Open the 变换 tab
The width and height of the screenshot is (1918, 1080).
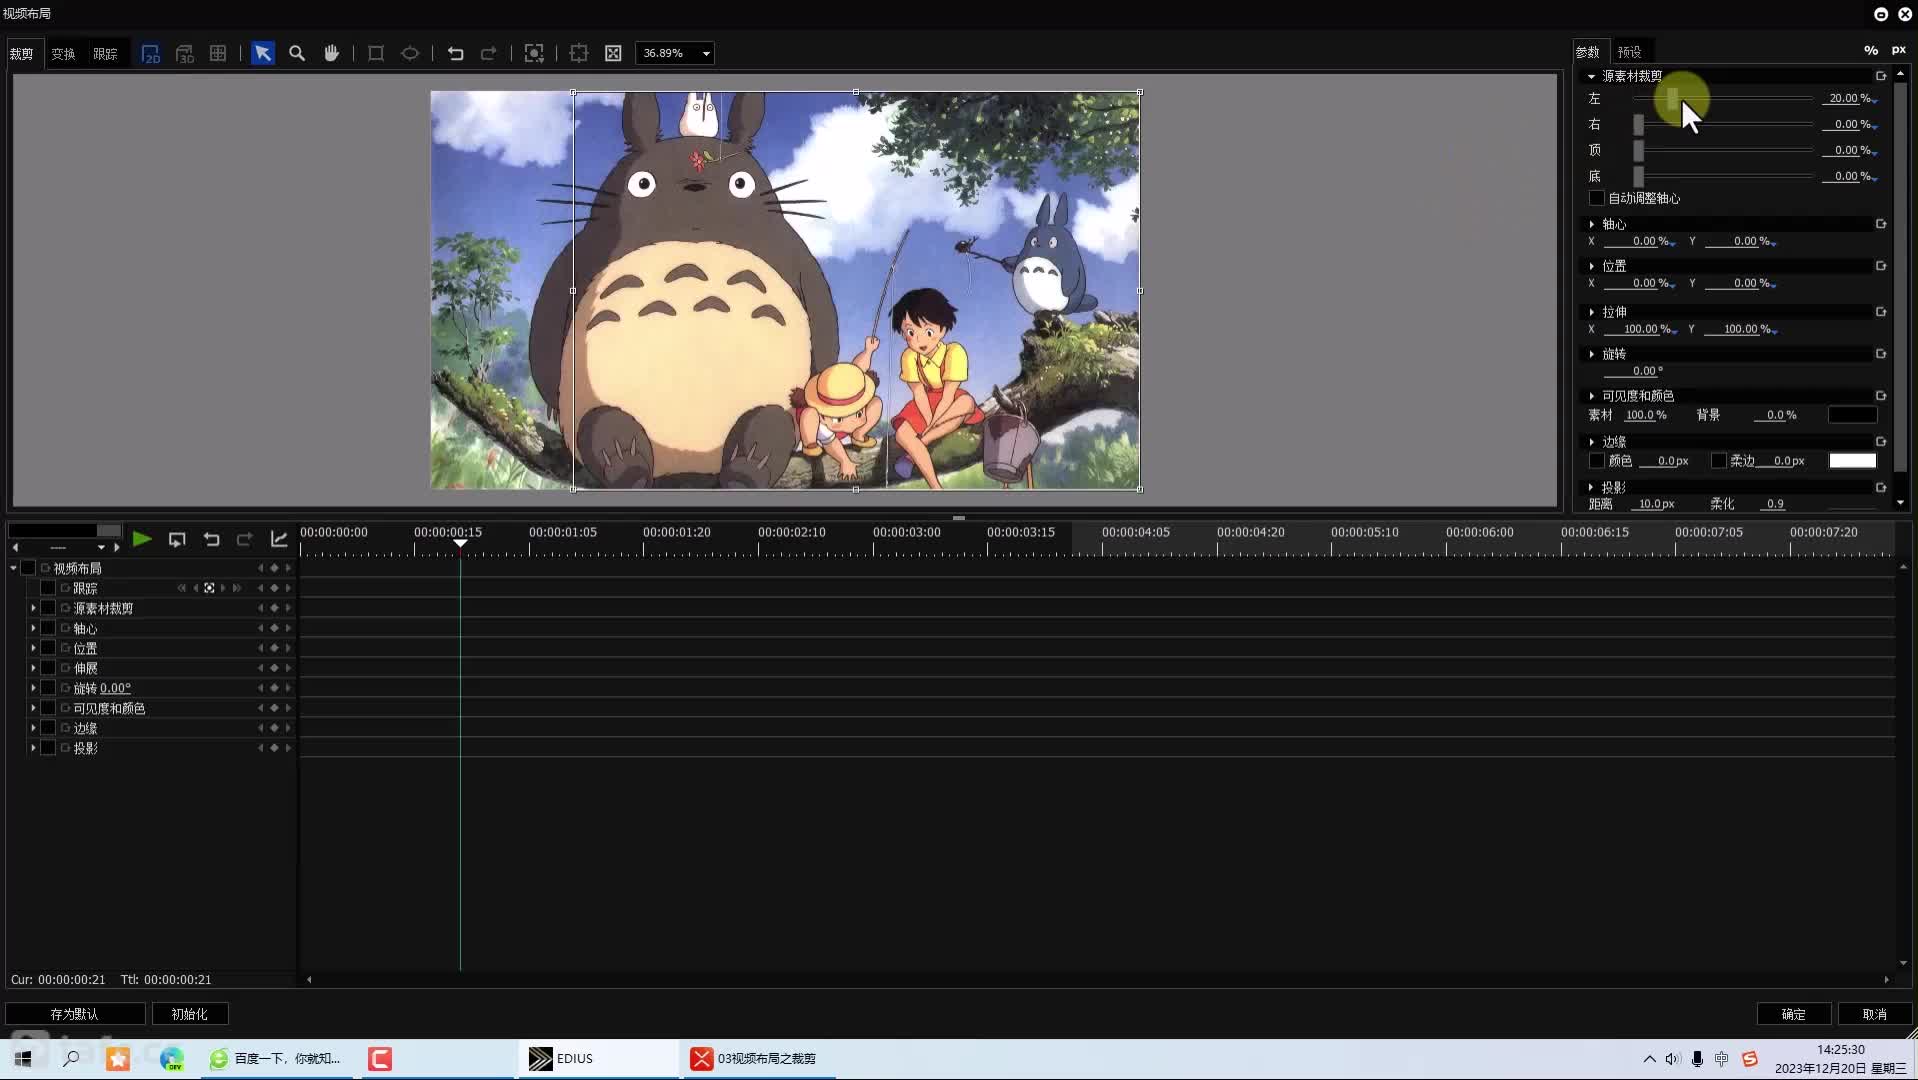point(64,54)
